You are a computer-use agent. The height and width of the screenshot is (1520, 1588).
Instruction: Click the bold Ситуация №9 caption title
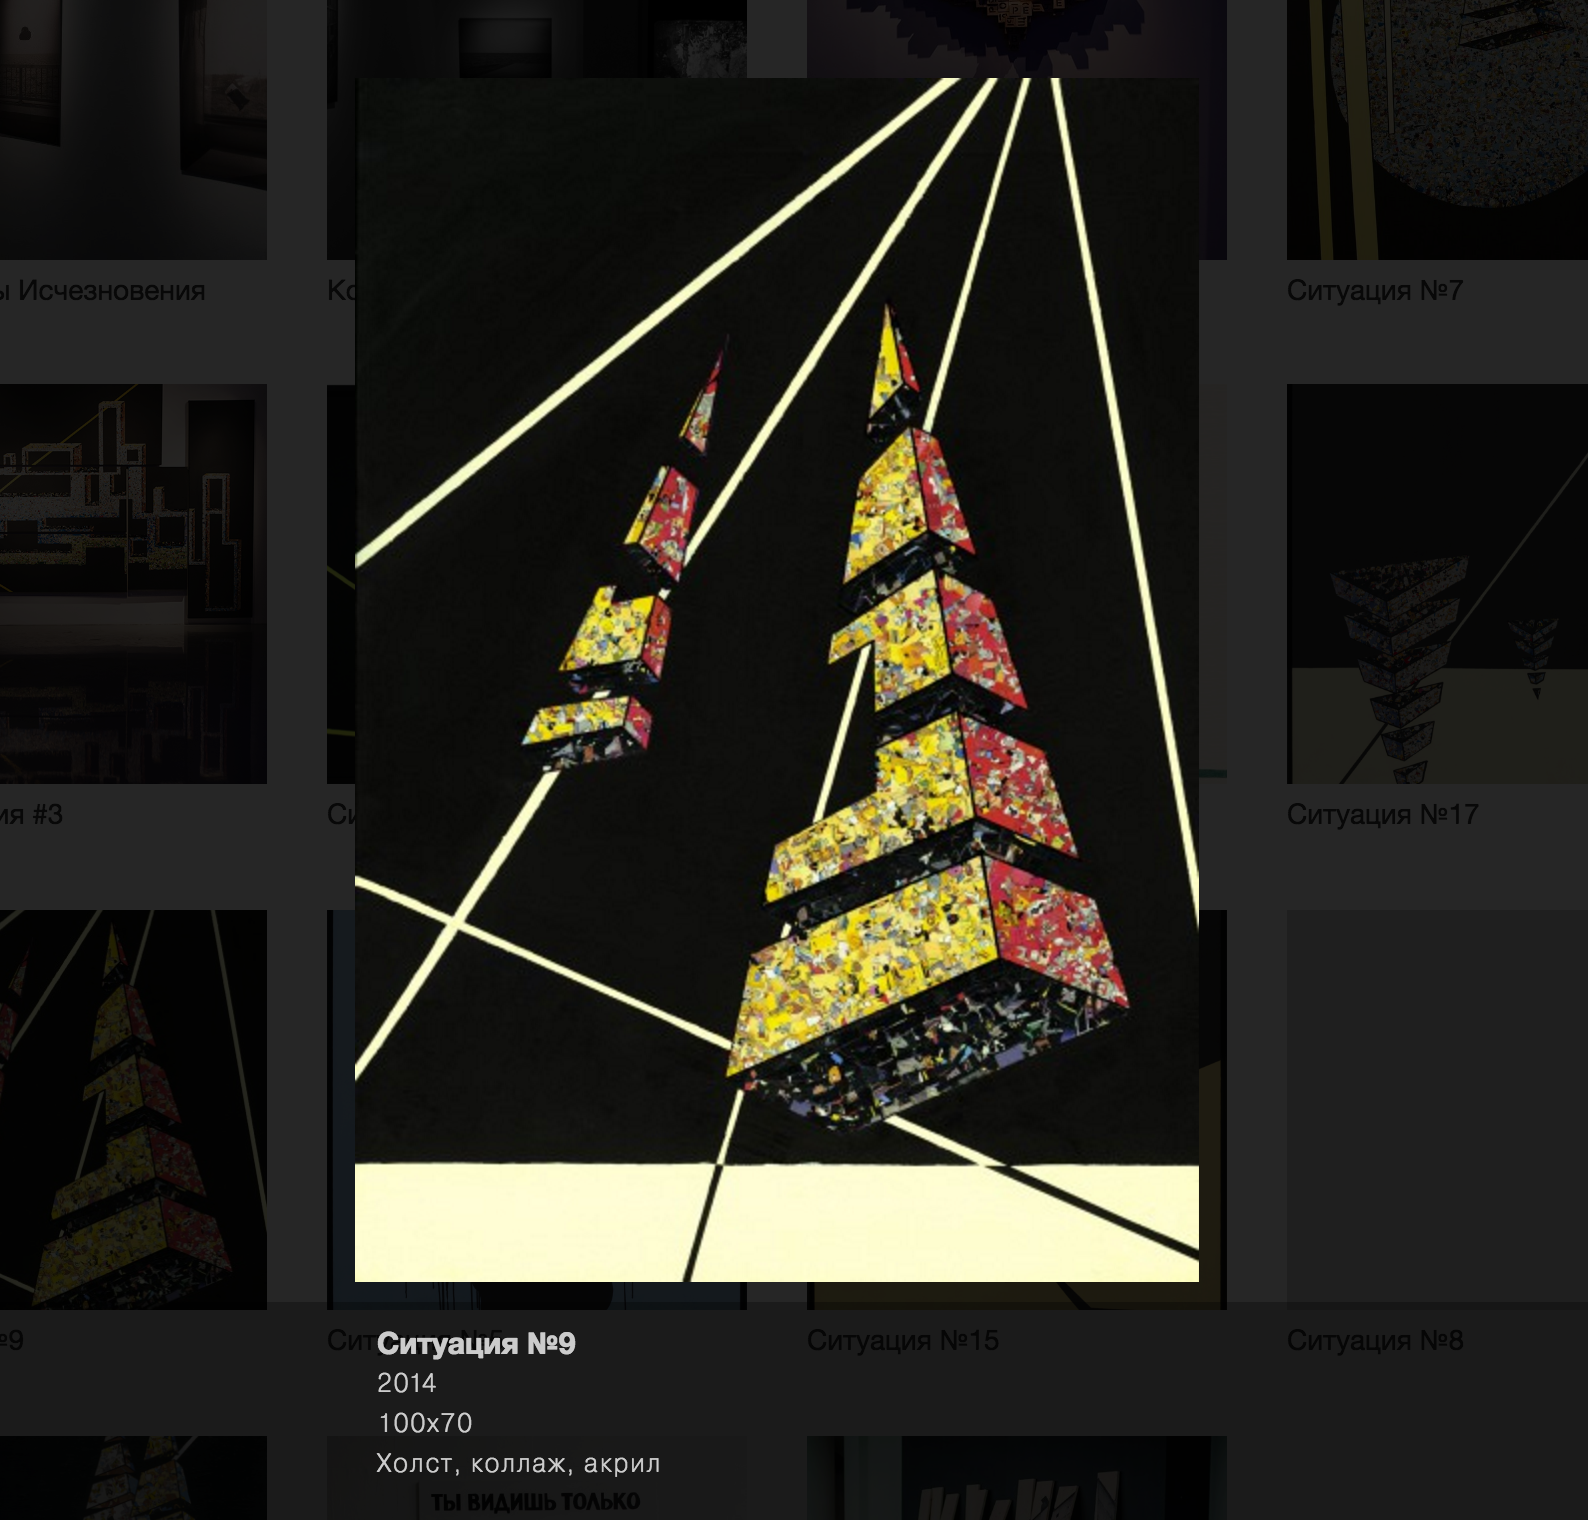[476, 1343]
